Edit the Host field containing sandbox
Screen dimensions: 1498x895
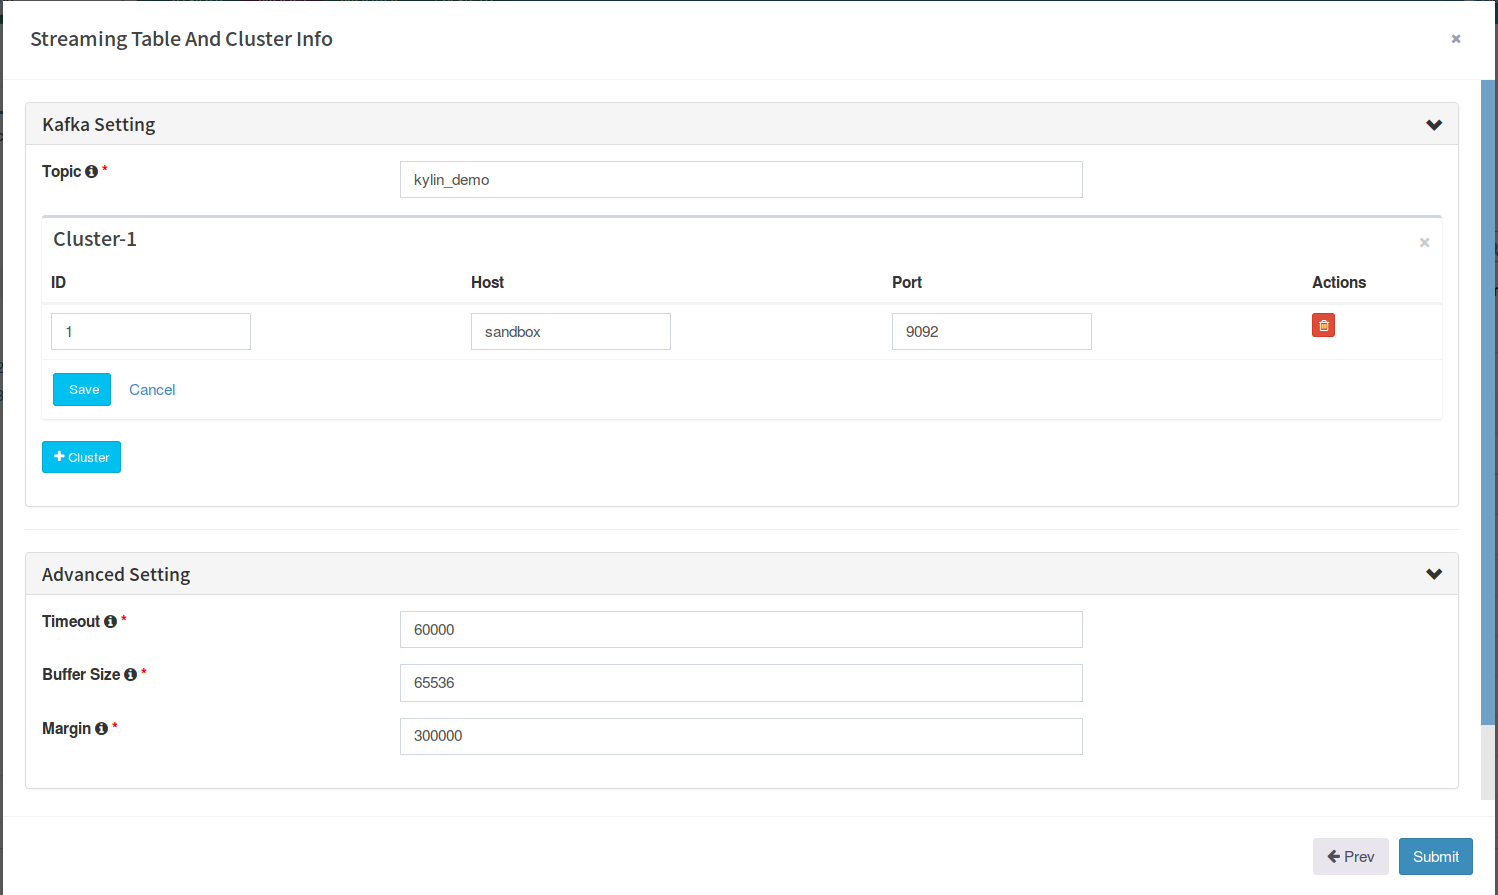pos(570,332)
